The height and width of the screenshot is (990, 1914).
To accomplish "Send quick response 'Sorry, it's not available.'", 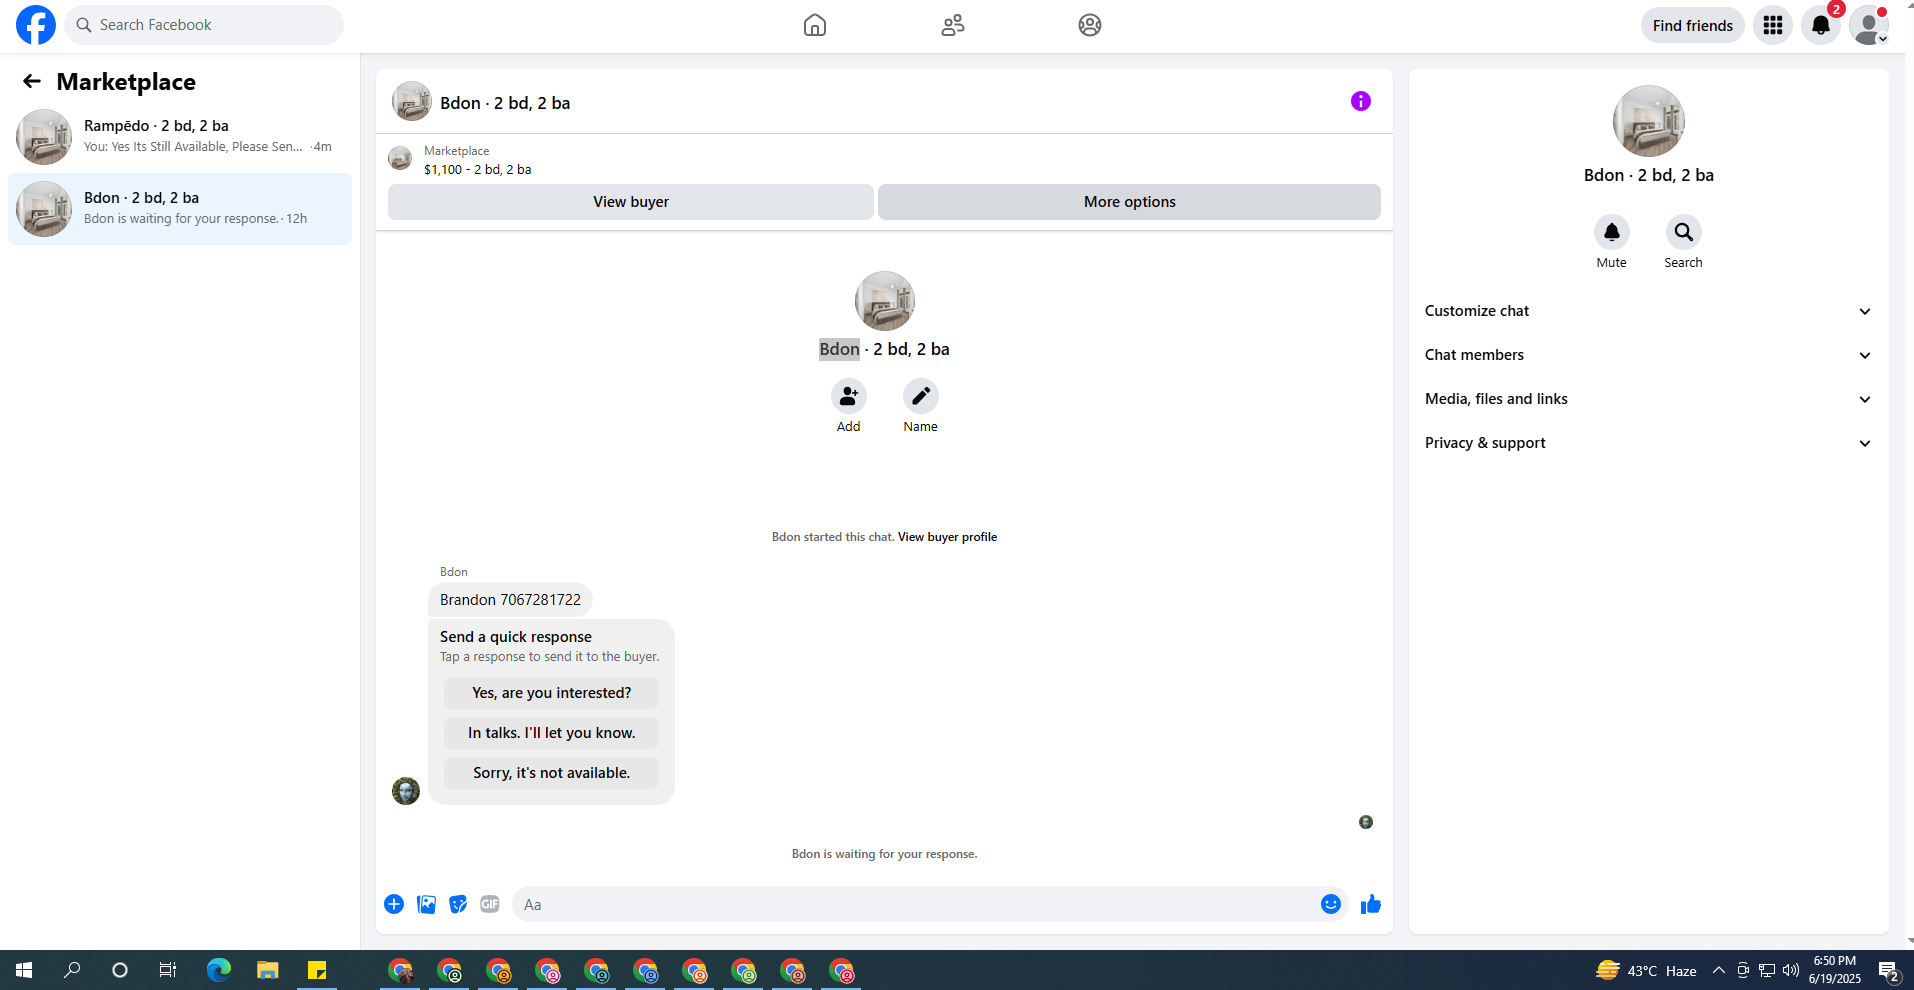I will coord(552,773).
